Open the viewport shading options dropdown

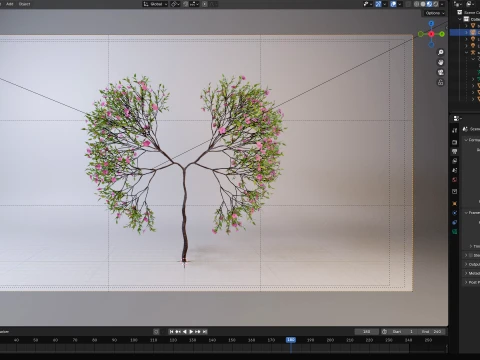442,4
